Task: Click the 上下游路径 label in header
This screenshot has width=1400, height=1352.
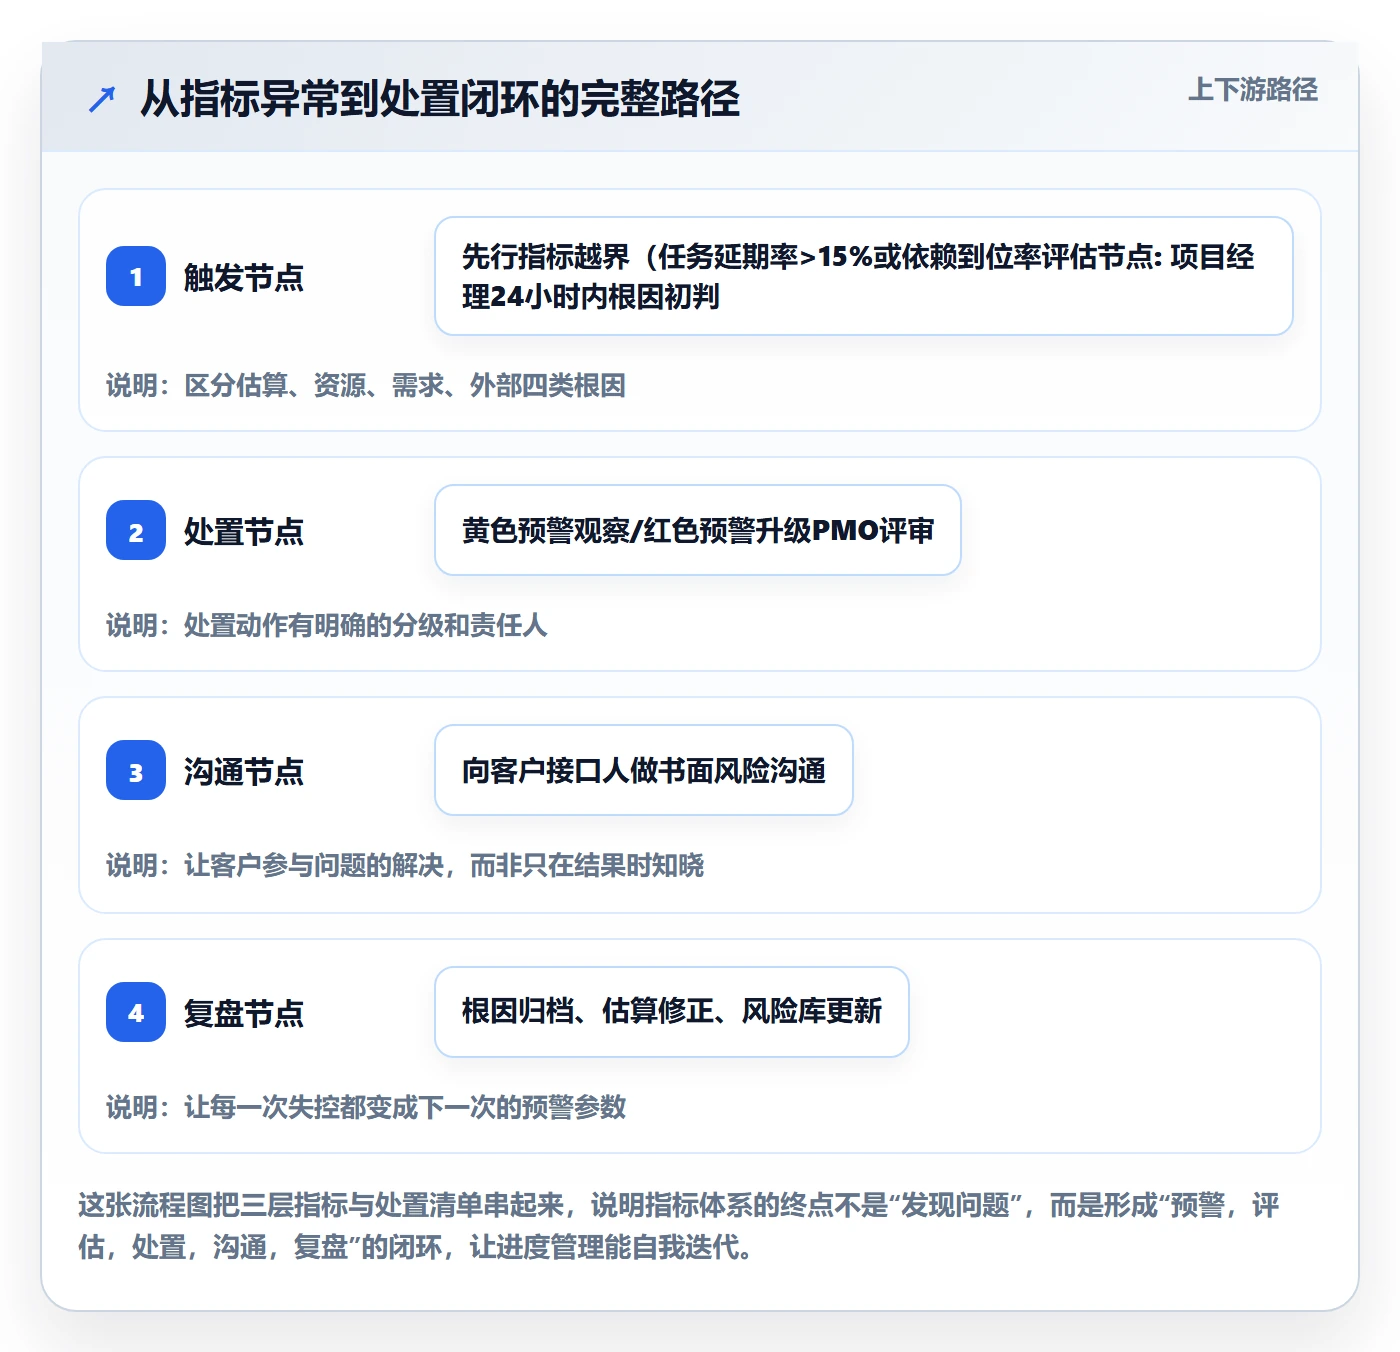Action: click(x=1253, y=90)
